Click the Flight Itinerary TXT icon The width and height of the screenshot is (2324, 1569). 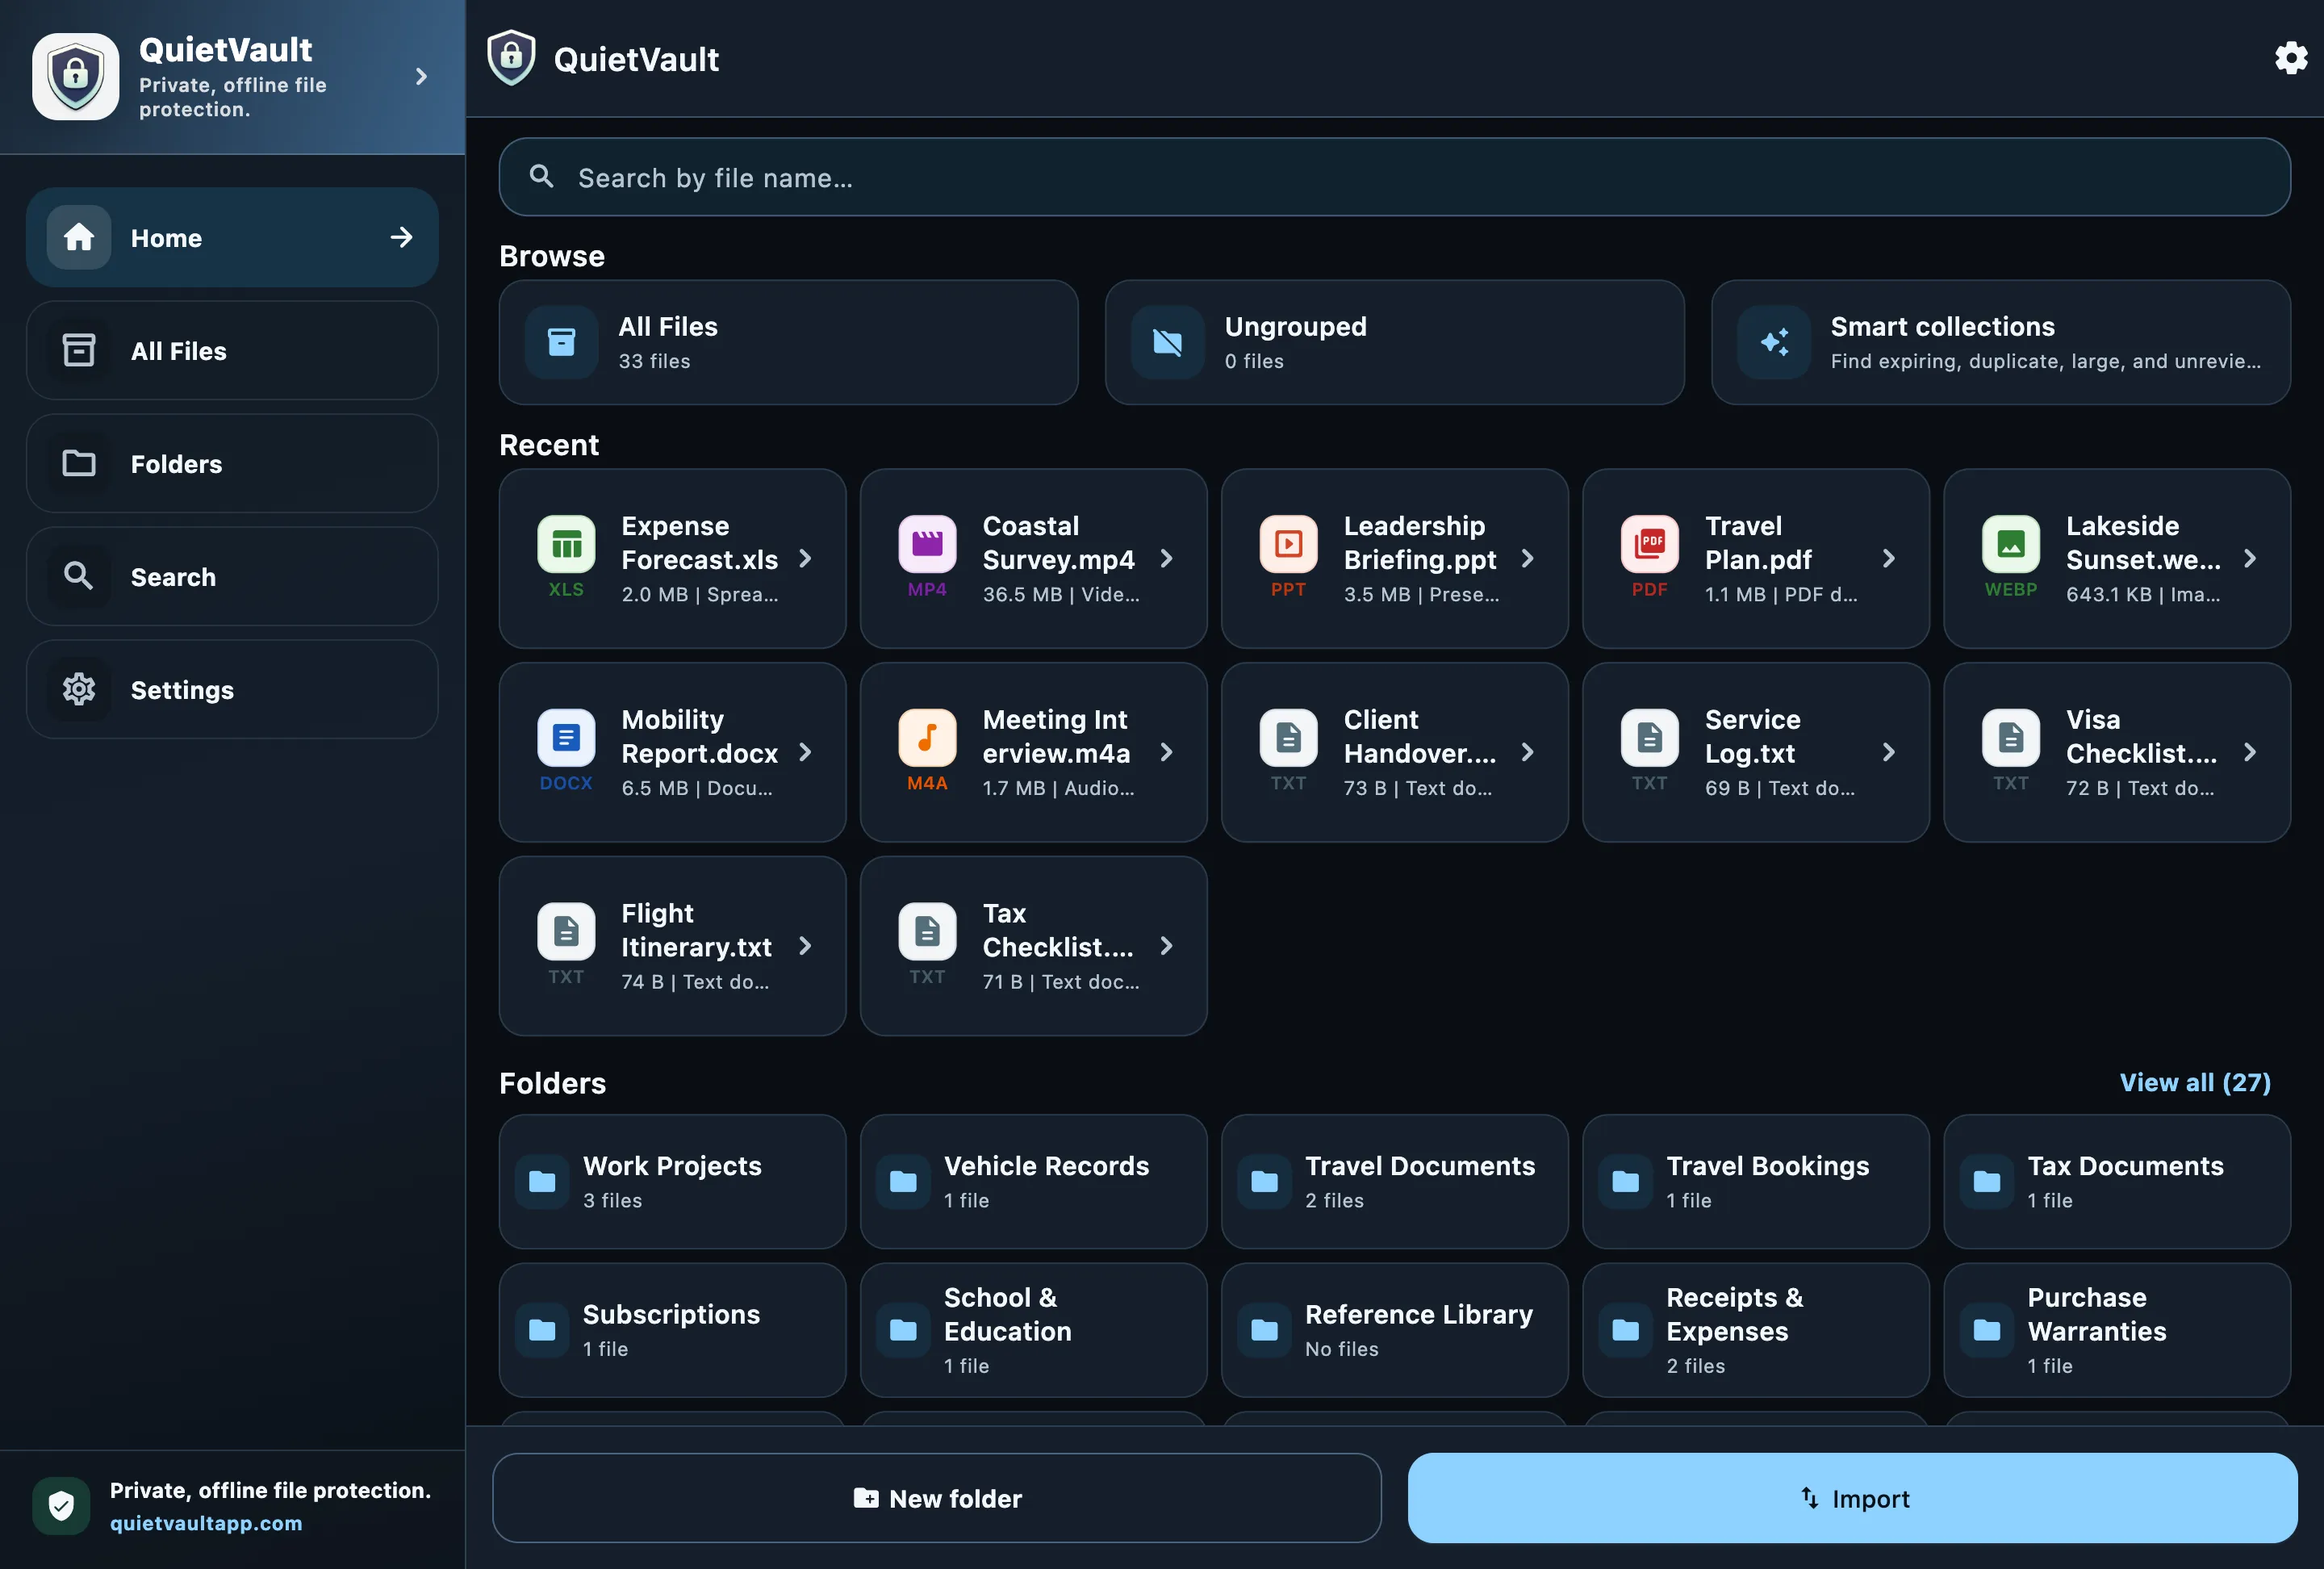pos(566,932)
